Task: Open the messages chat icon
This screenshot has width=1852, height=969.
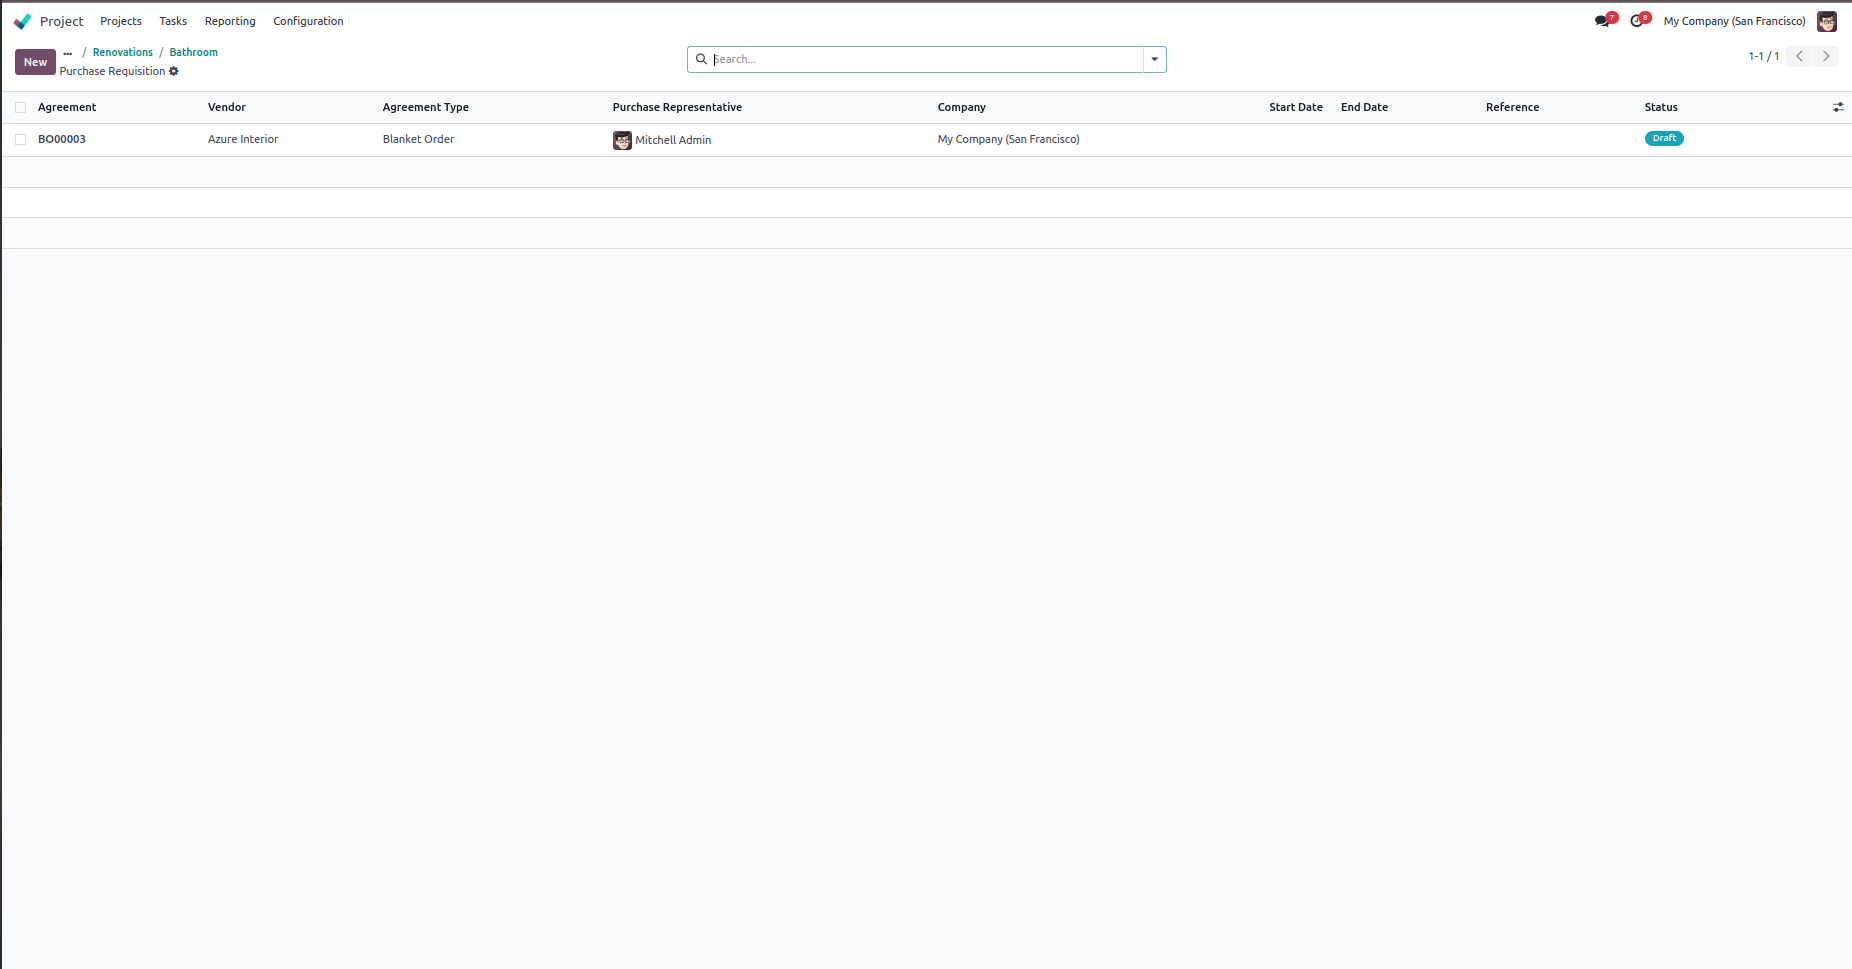Action: click(x=1603, y=21)
